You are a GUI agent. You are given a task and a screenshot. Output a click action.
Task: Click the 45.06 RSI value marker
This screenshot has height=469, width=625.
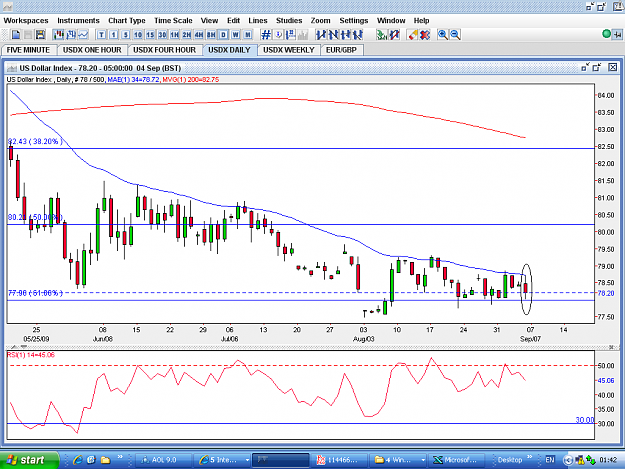point(606,381)
